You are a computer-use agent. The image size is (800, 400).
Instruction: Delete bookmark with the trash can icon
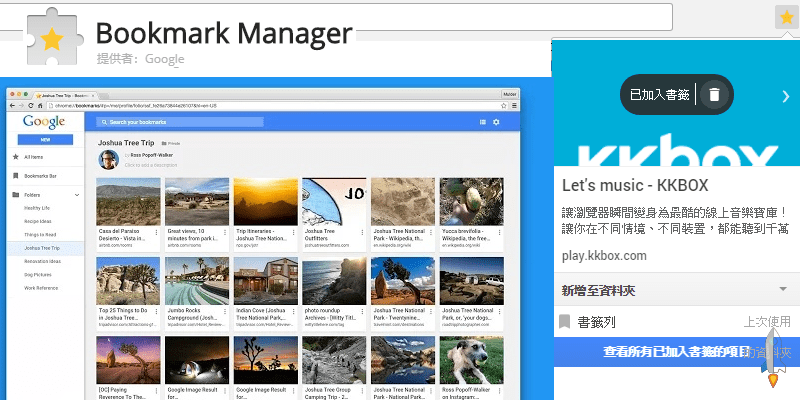(714, 95)
